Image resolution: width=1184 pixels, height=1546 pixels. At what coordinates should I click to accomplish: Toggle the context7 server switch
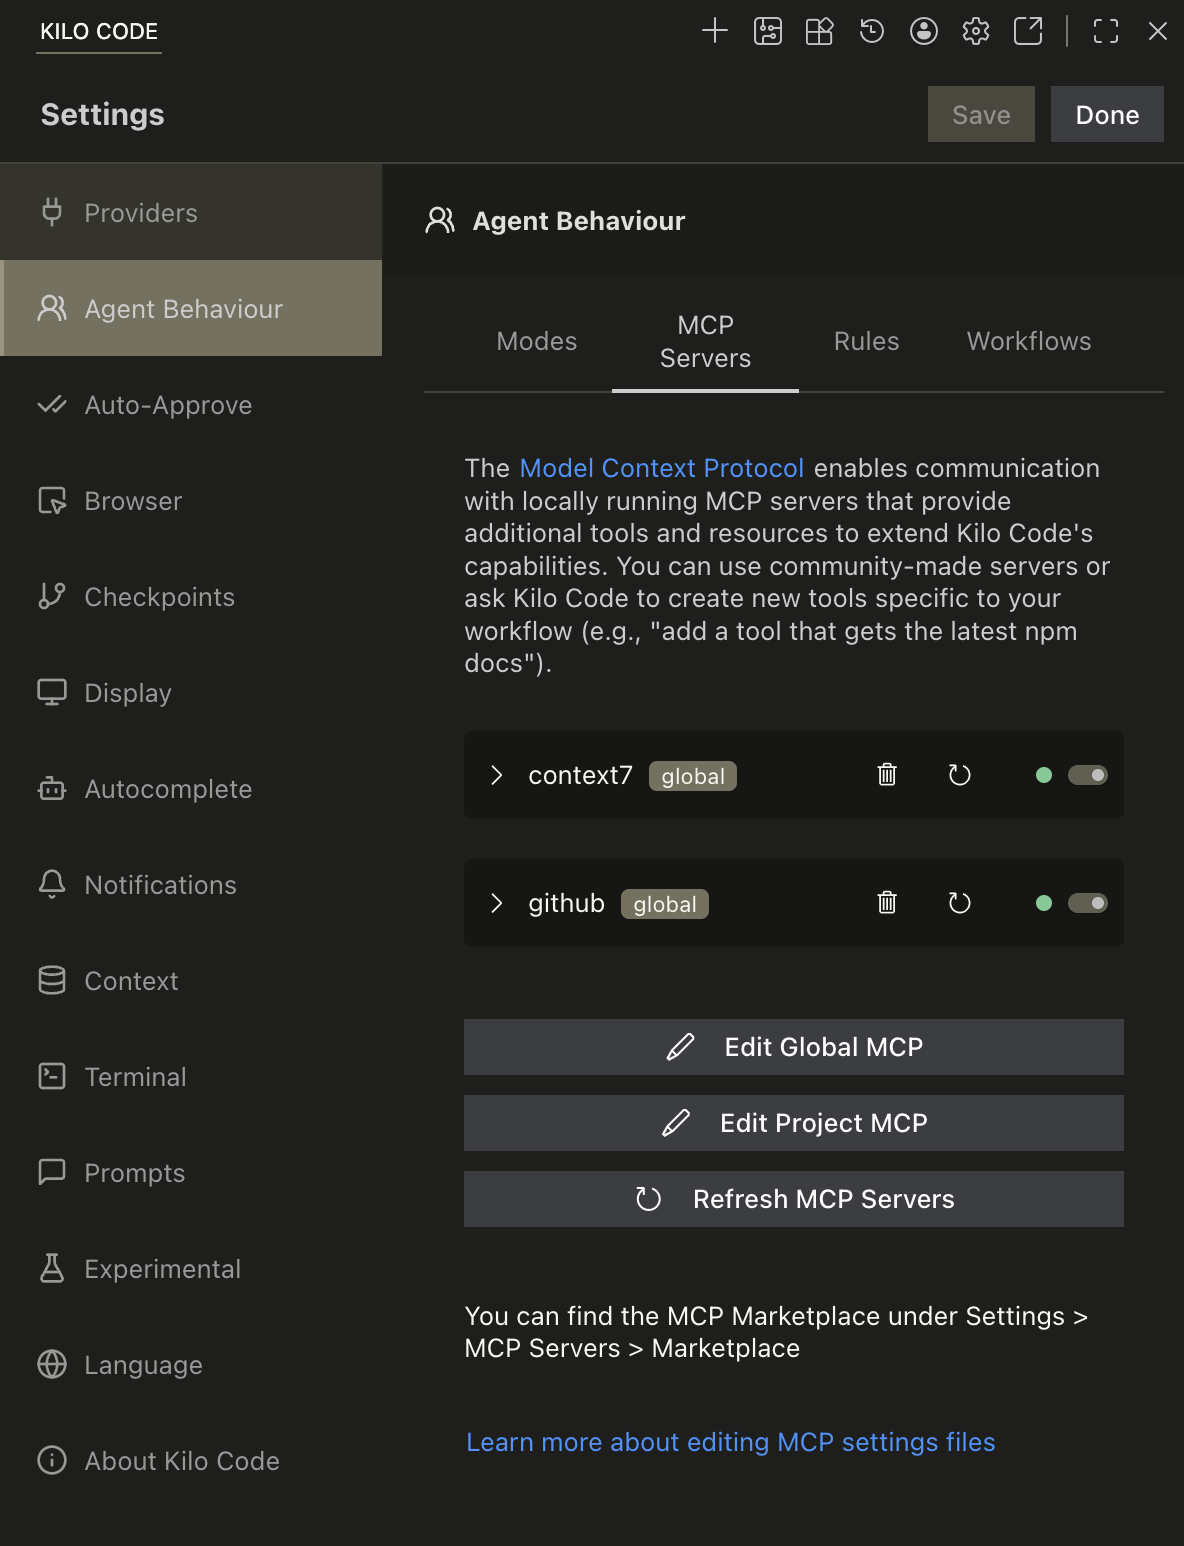click(x=1087, y=775)
